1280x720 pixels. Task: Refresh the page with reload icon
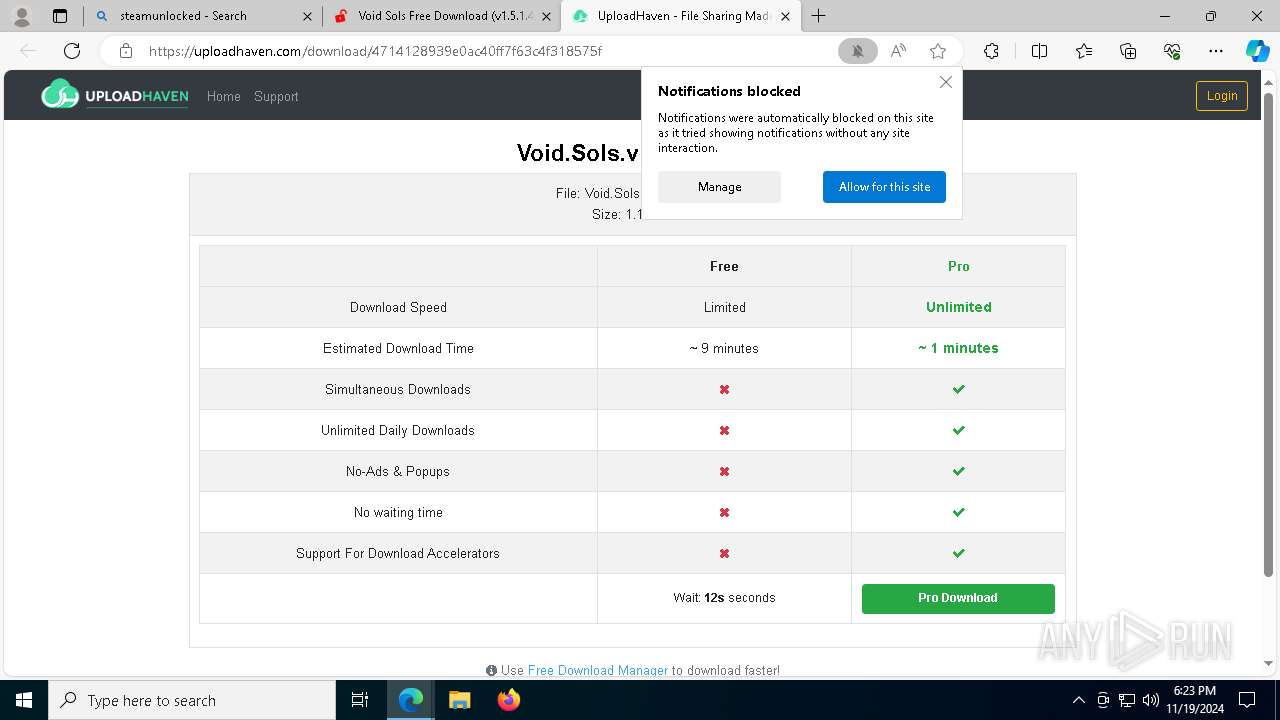click(72, 51)
